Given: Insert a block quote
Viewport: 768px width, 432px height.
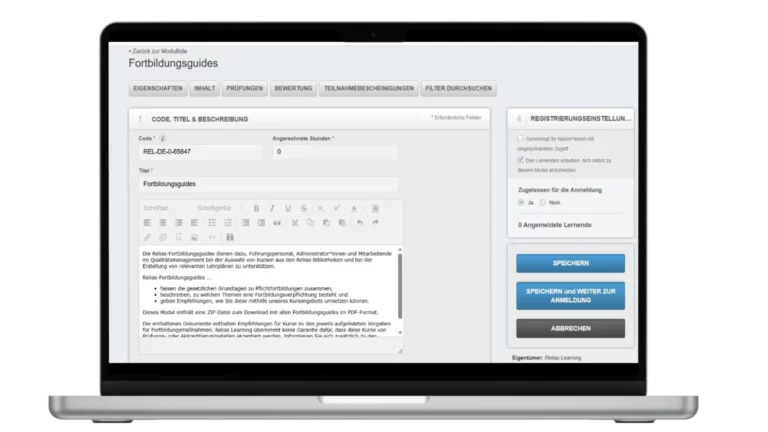Looking at the screenshot, I should (277, 223).
